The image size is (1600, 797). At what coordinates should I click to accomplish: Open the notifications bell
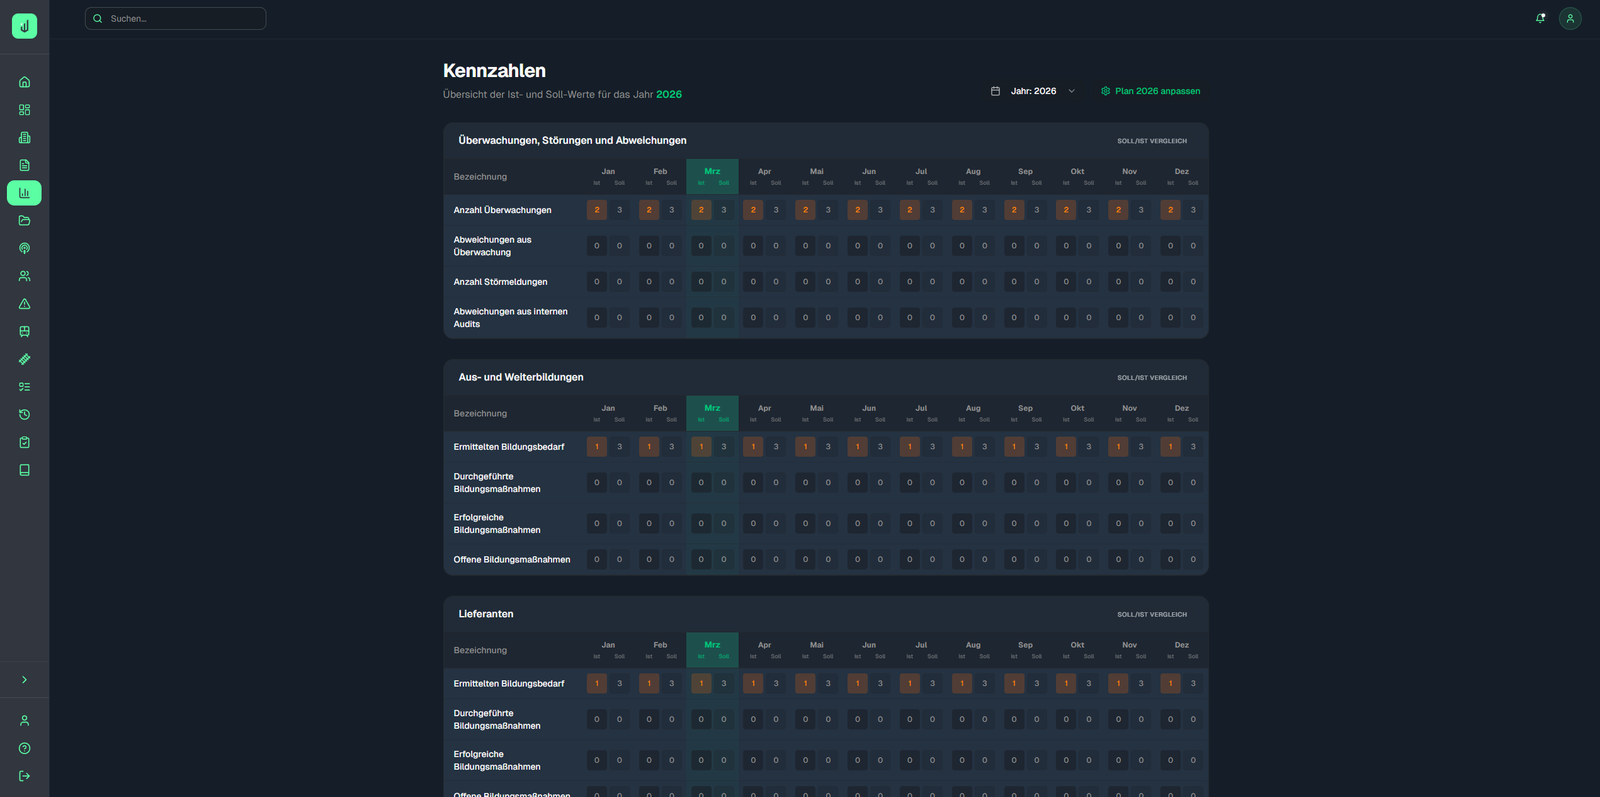[x=1540, y=18]
